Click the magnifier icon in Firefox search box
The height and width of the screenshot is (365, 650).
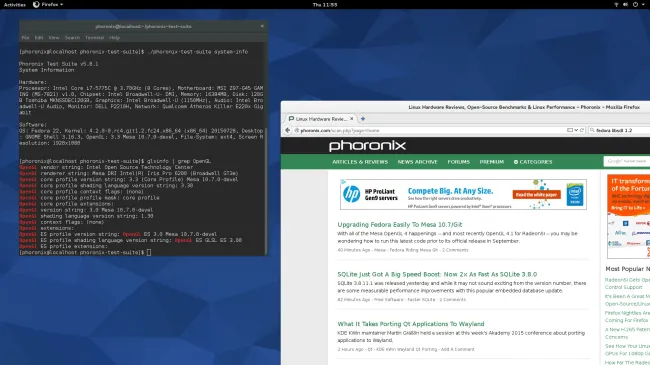coord(592,130)
